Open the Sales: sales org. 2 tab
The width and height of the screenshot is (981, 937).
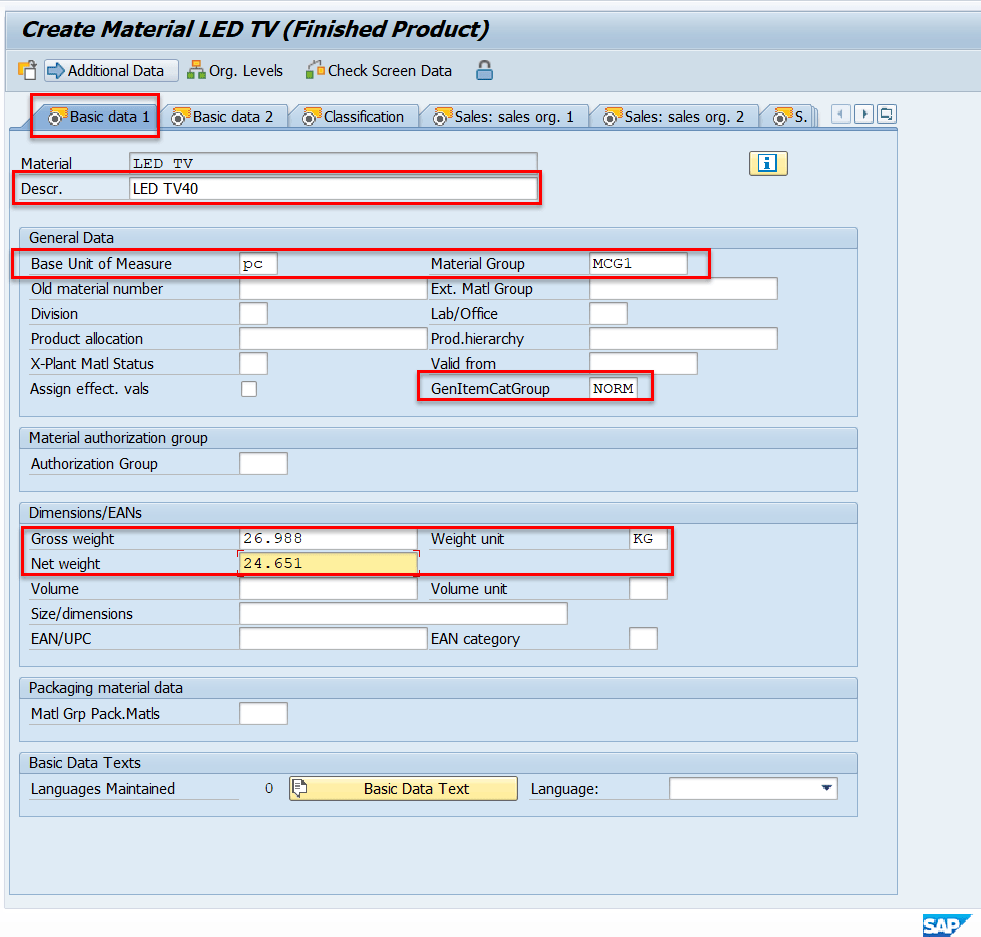pos(674,117)
